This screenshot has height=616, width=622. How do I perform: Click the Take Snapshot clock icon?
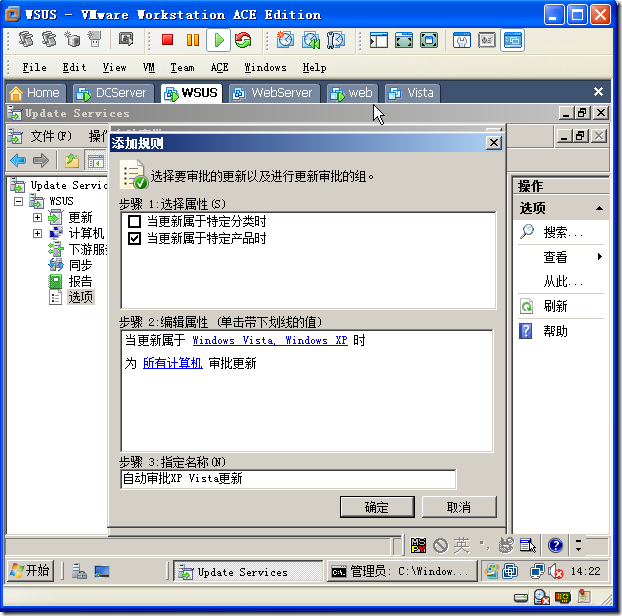point(285,40)
